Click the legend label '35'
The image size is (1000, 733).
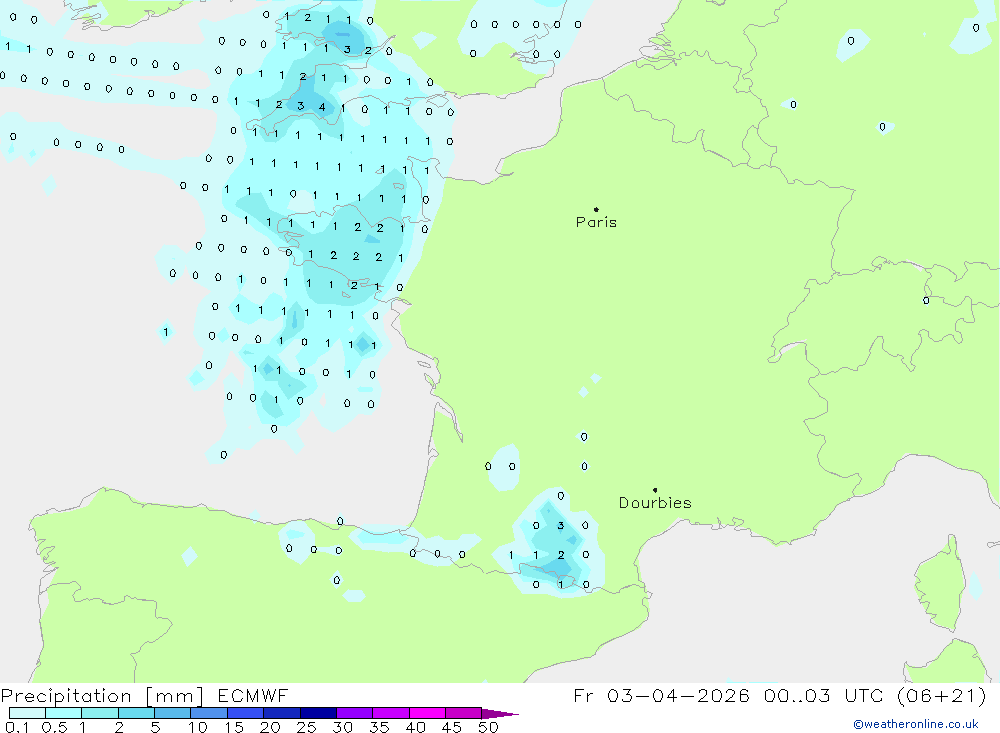point(379,727)
